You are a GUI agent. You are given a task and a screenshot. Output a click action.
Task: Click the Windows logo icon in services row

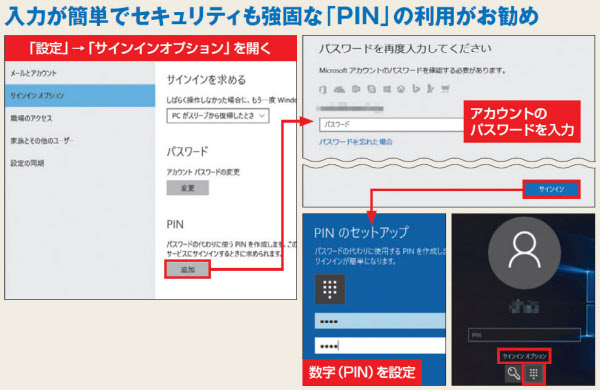(x=387, y=89)
